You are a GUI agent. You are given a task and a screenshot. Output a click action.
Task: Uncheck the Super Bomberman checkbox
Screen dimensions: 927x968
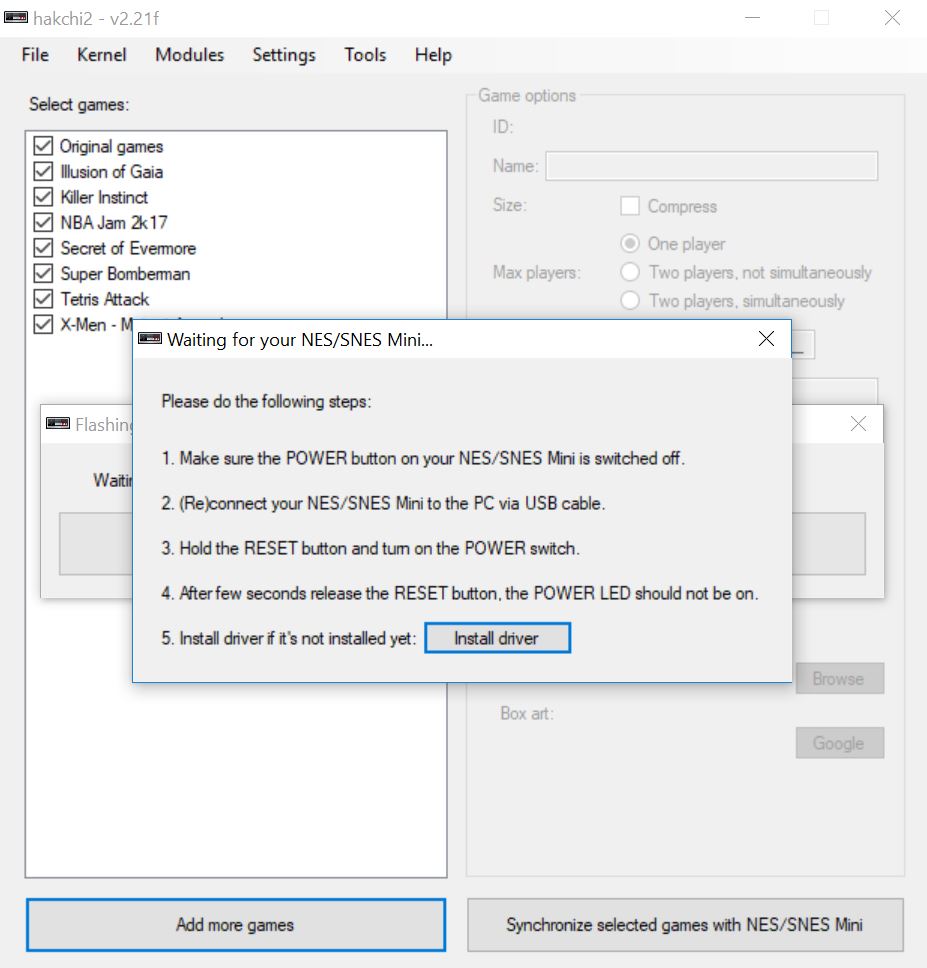(43, 273)
